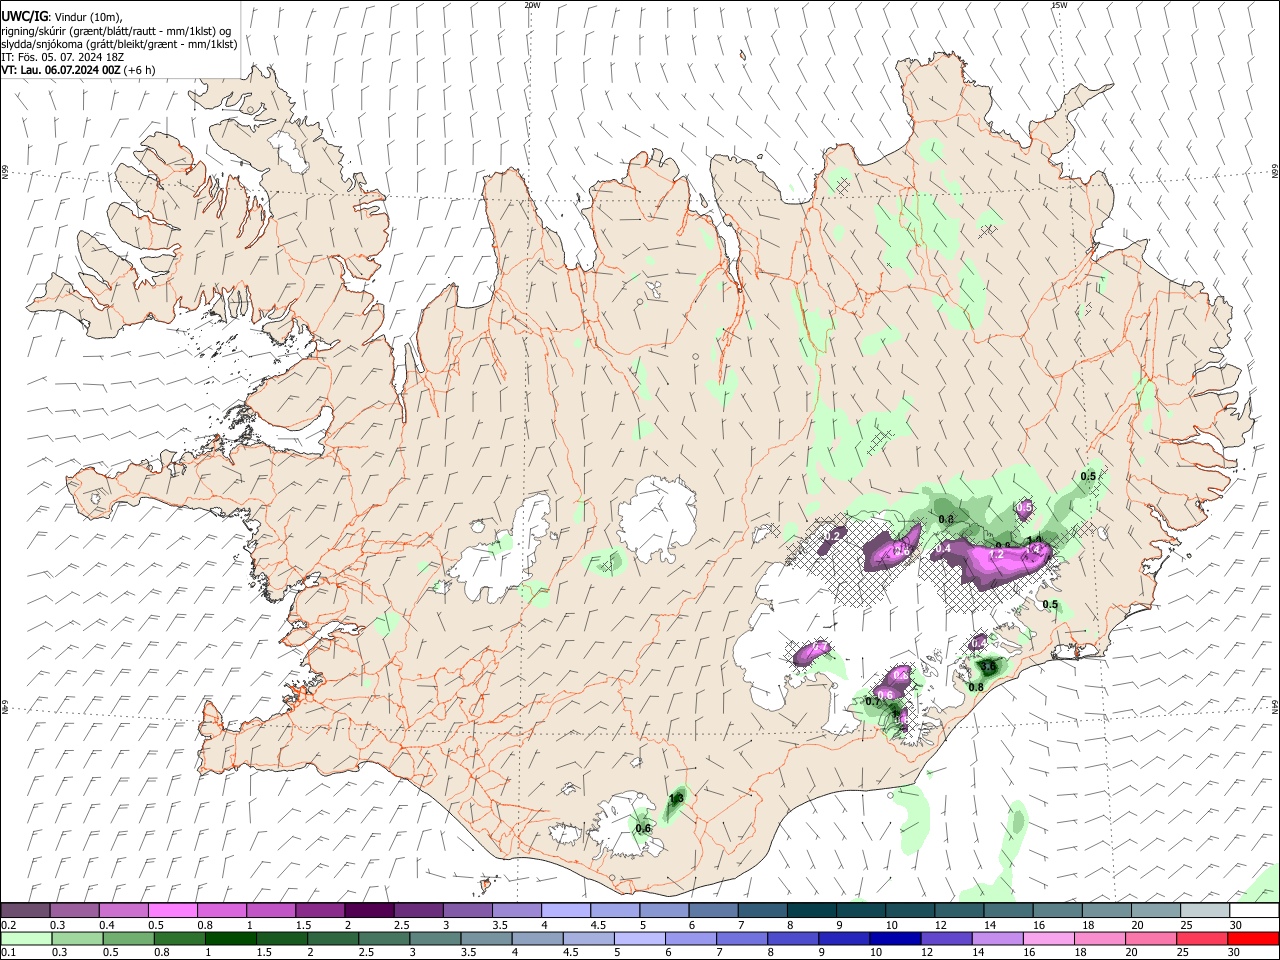Viewport: 1280px width, 960px height.
Task: Click the lower-row royal blue swatch labeled 9
Action: 843,938
